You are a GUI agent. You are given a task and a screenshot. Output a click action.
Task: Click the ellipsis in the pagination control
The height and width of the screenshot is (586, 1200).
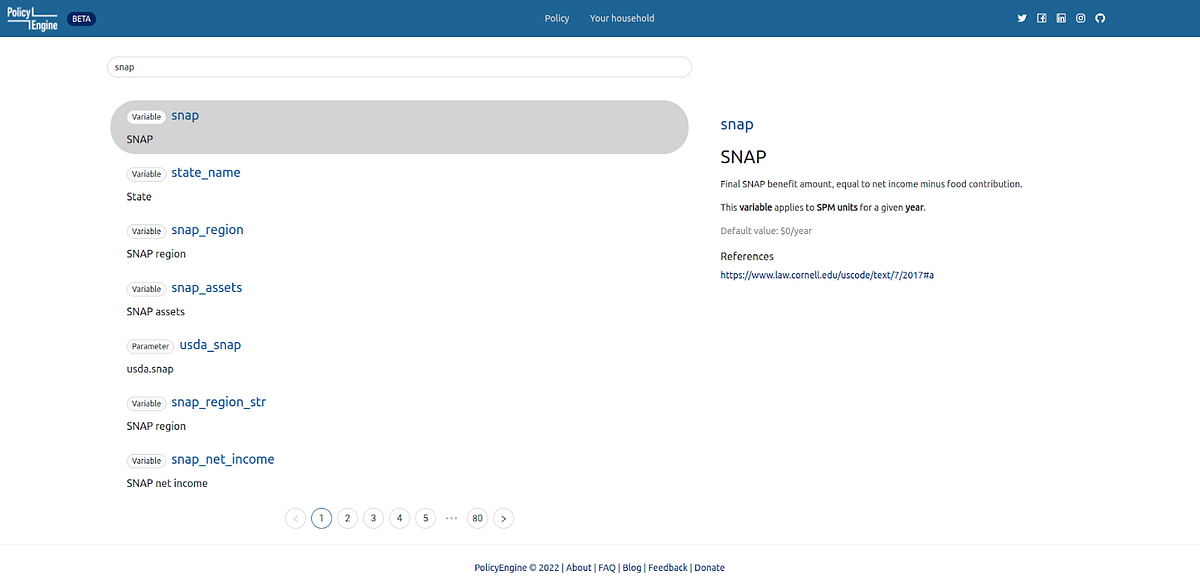pyautogui.click(x=451, y=518)
